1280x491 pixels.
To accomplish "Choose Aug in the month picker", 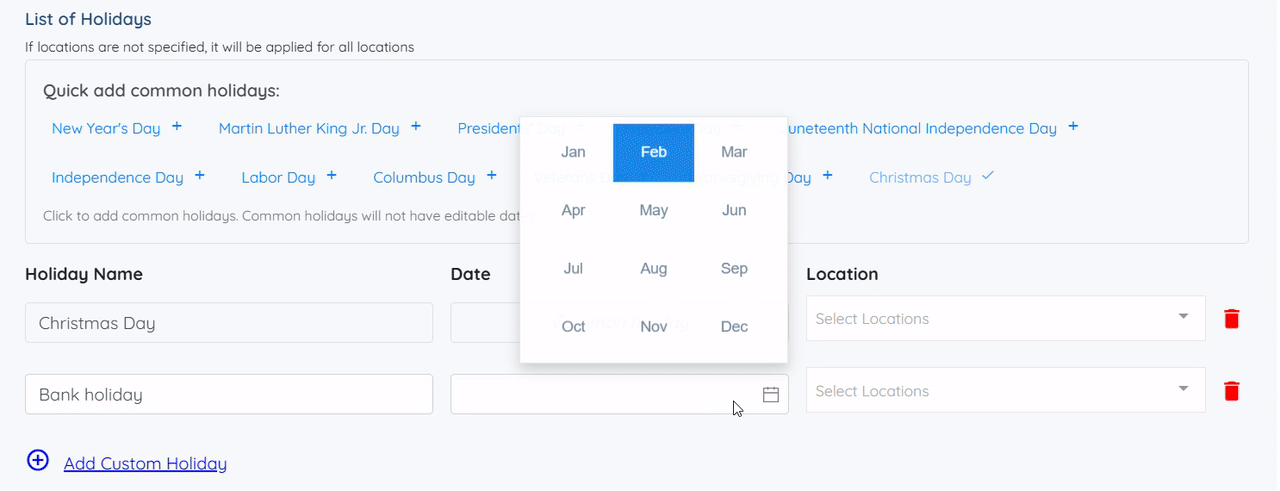I will click(654, 269).
